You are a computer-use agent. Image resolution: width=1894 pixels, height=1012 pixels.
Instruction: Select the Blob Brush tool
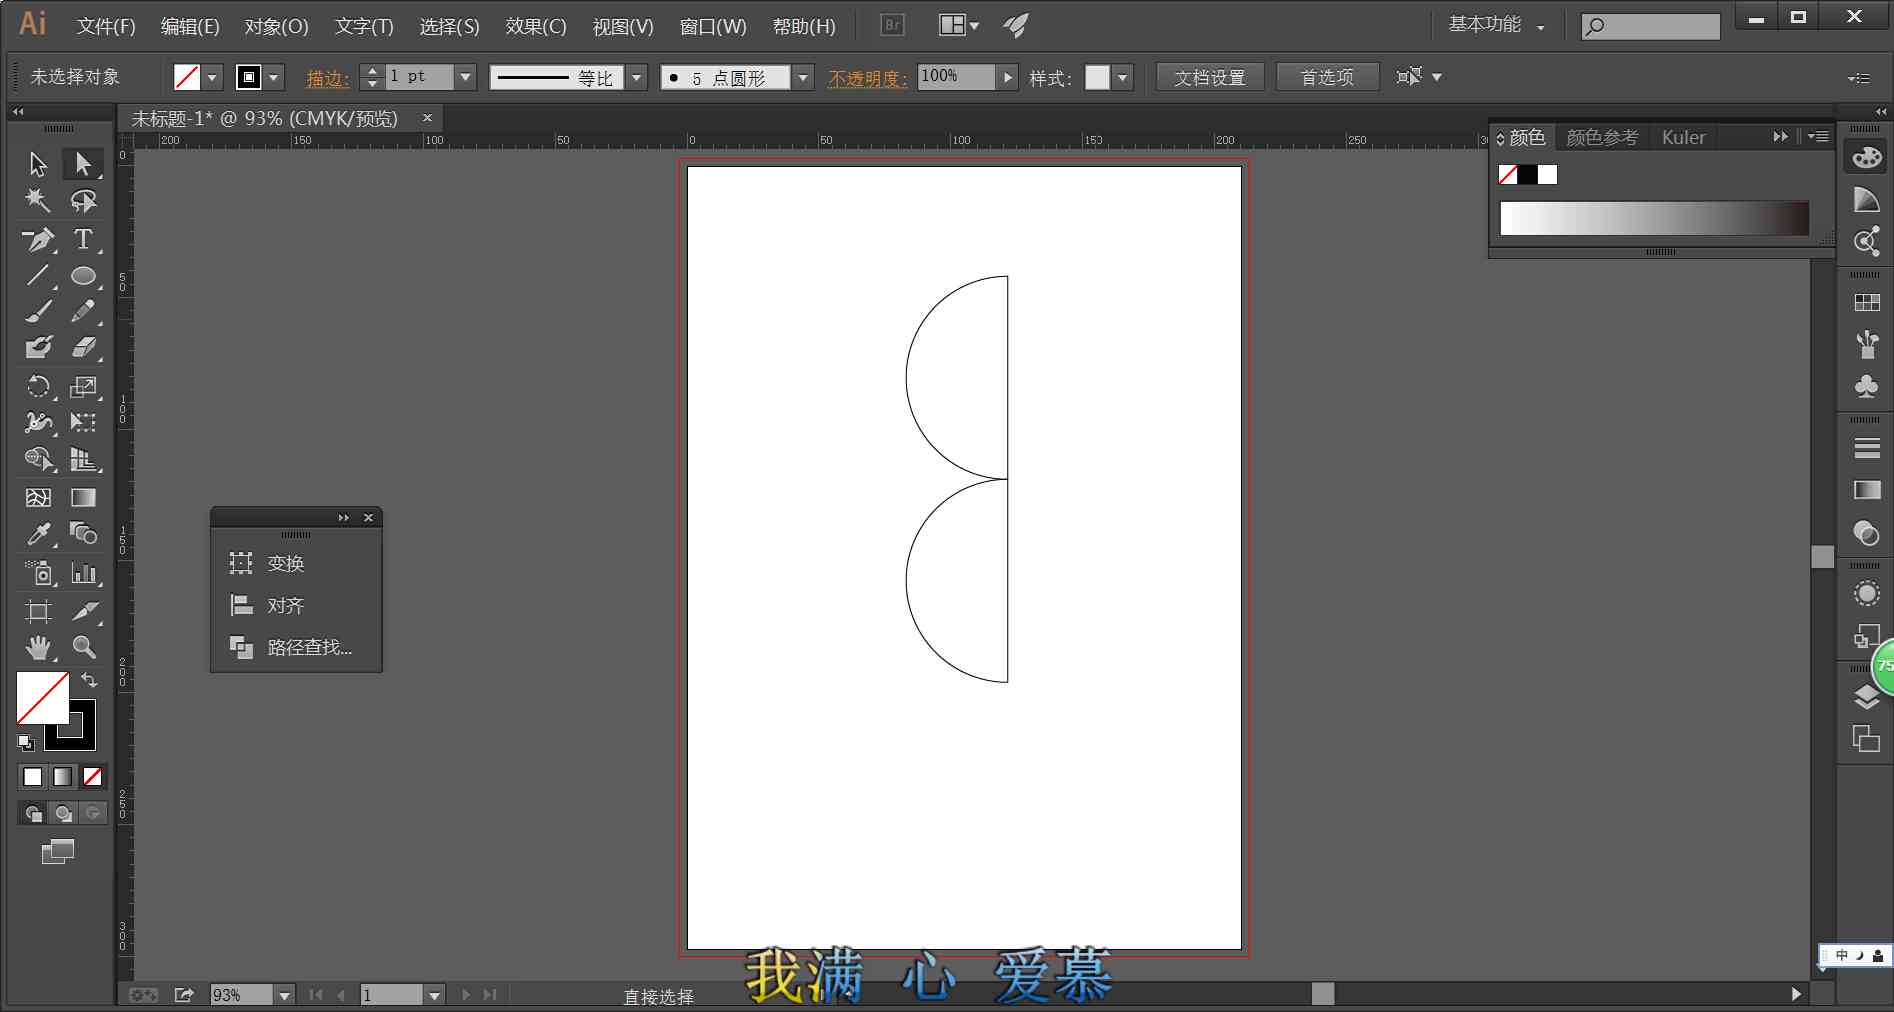coord(38,348)
